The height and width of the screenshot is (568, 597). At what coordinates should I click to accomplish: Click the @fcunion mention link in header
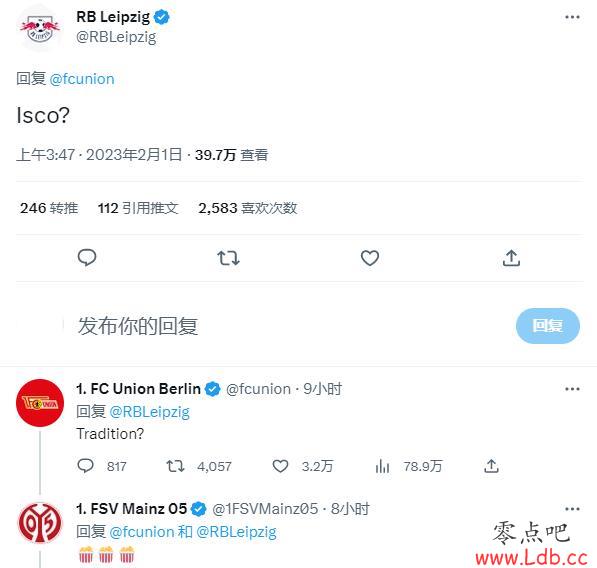(82, 79)
